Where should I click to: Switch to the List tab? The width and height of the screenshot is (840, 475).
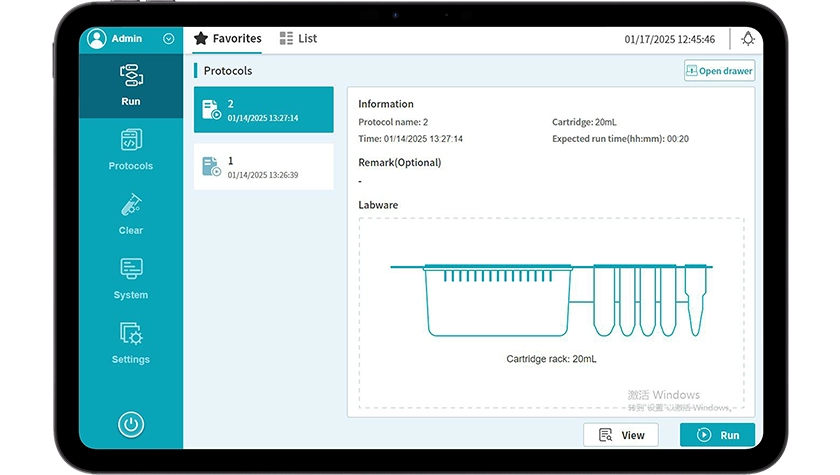pyautogui.click(x=298, y=39)
